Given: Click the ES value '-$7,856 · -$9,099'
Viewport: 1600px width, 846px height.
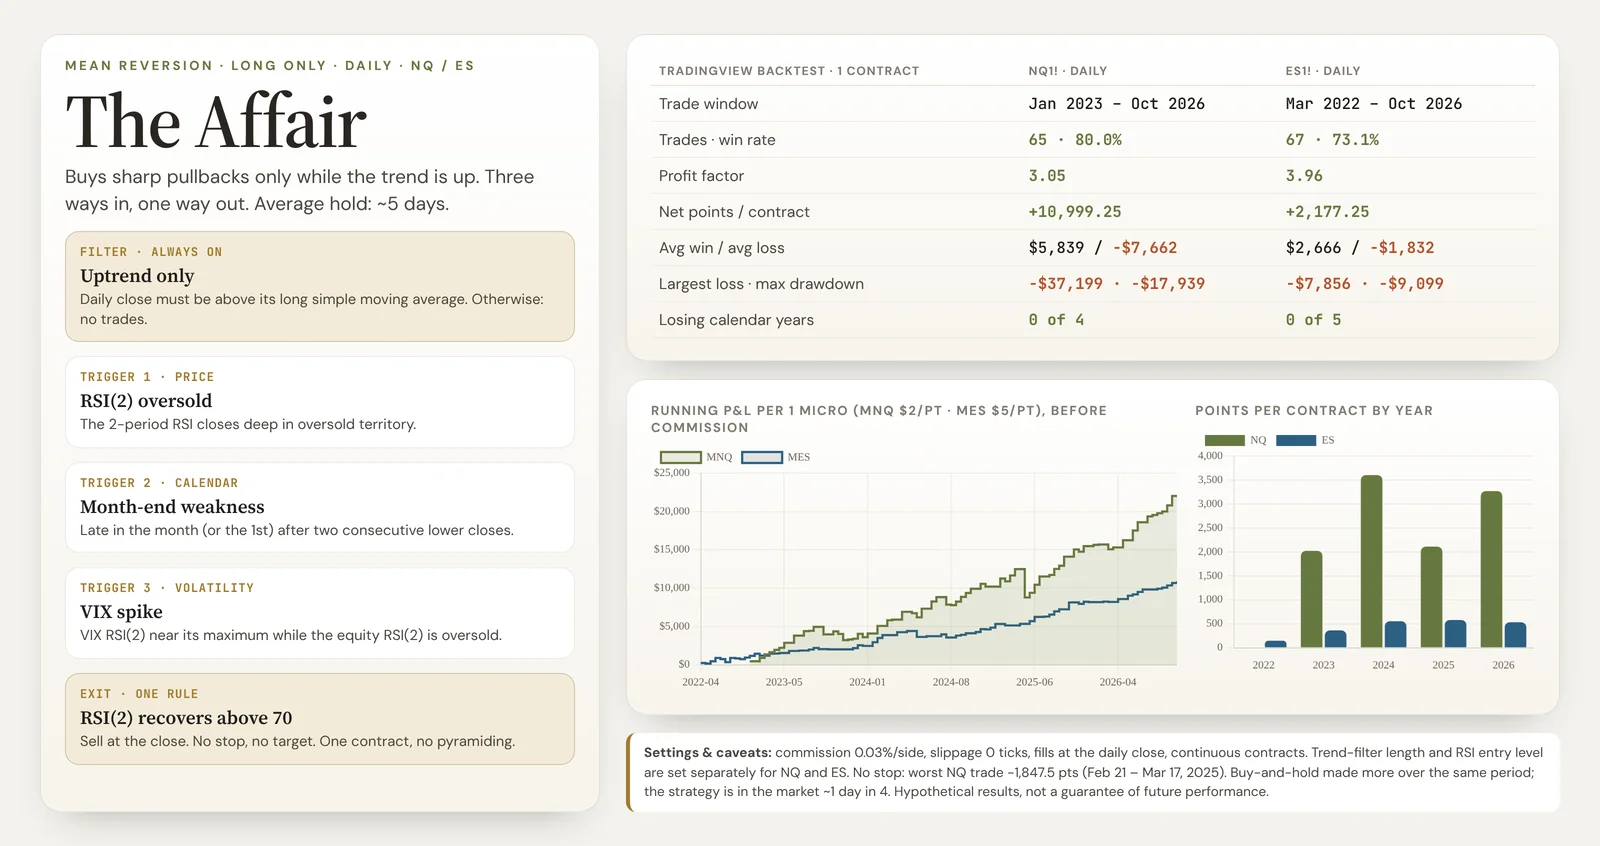Looking at the screenshot, I should [x=1364, y=284].
